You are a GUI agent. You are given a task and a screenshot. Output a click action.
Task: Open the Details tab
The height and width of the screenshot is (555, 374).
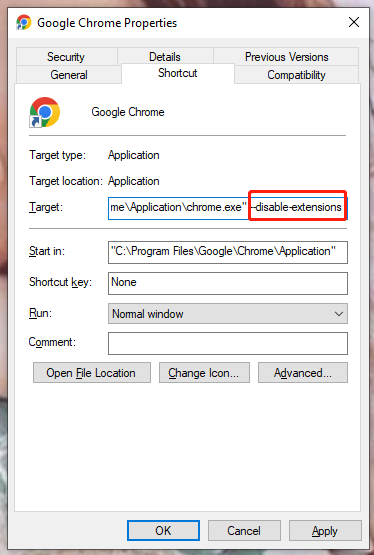(165, 57)
